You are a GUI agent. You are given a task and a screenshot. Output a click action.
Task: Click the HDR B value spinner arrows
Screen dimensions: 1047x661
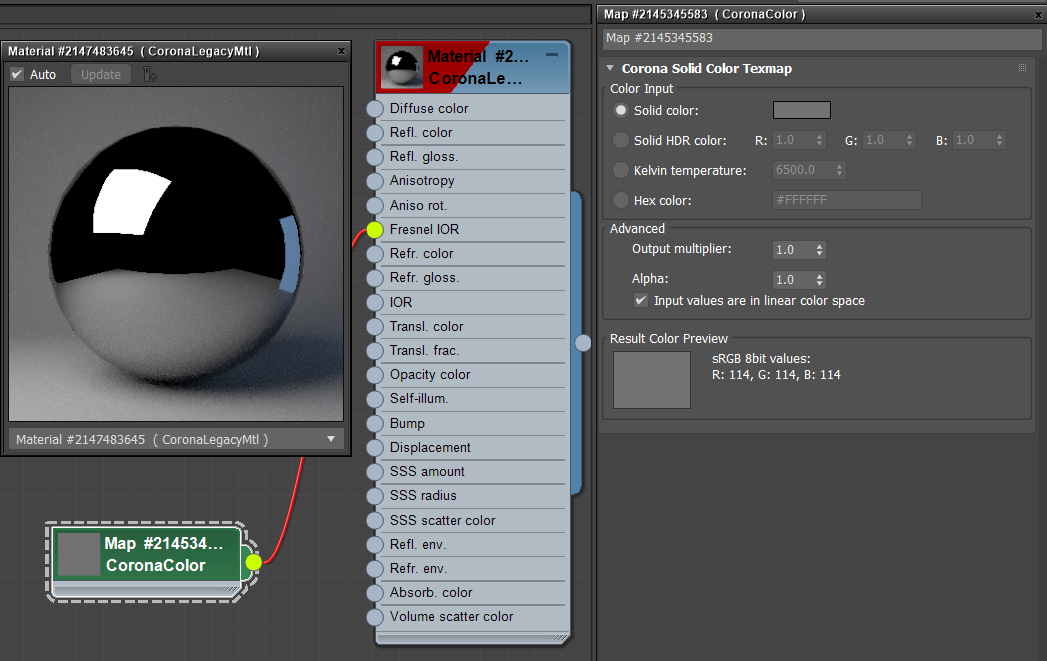[999, 140]
